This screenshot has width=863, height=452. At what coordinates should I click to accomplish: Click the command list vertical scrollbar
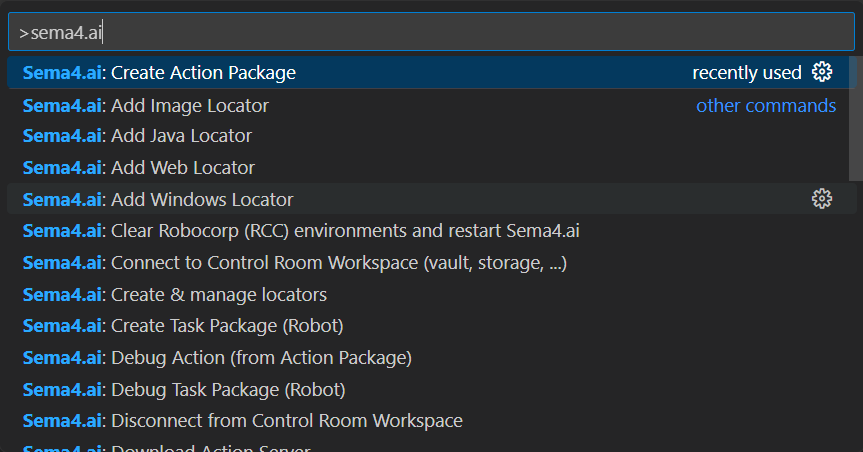(856, 118)
